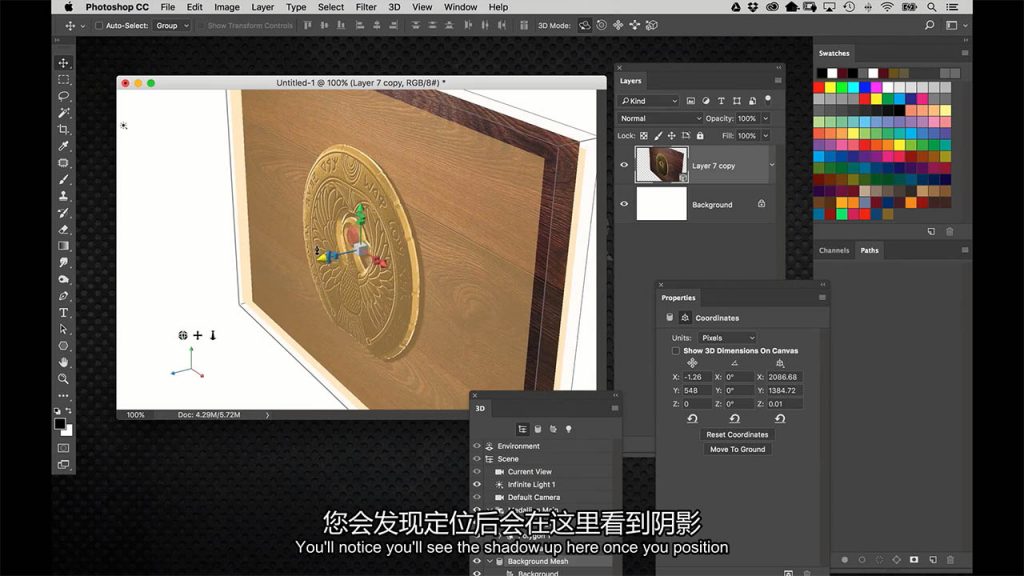Click the Layer 7 copy layer thumbnail
The image size is (1024, 576).
tap(662, 164)
